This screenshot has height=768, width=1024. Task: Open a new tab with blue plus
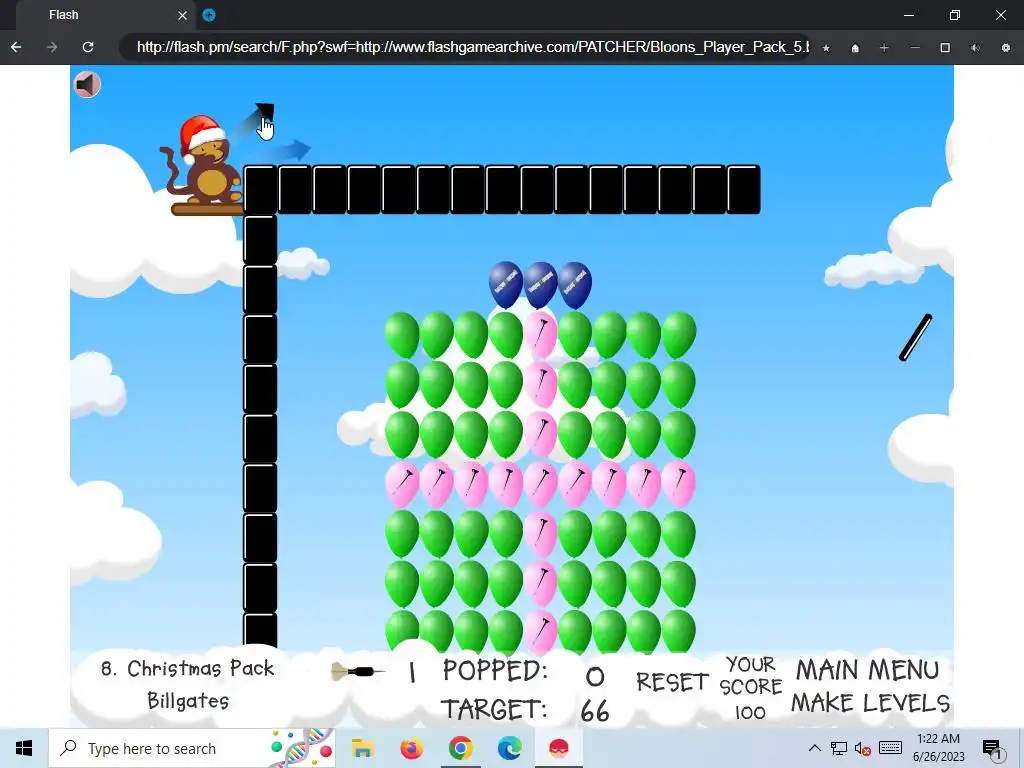pos(209,15)
